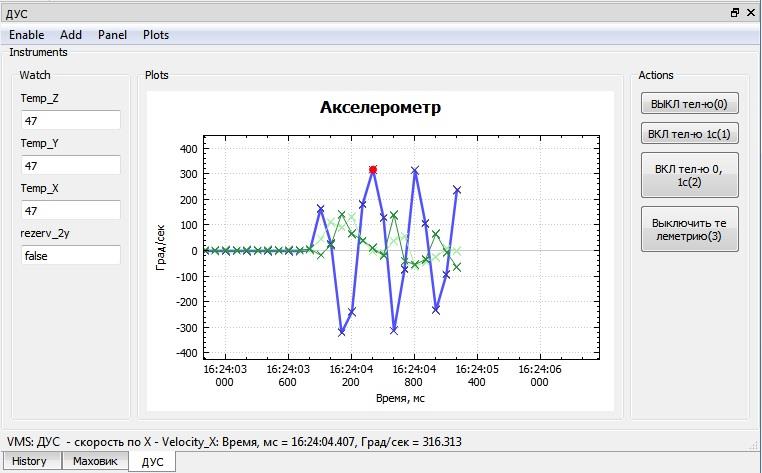Switch to the Маховик tab

pos(98,461)
